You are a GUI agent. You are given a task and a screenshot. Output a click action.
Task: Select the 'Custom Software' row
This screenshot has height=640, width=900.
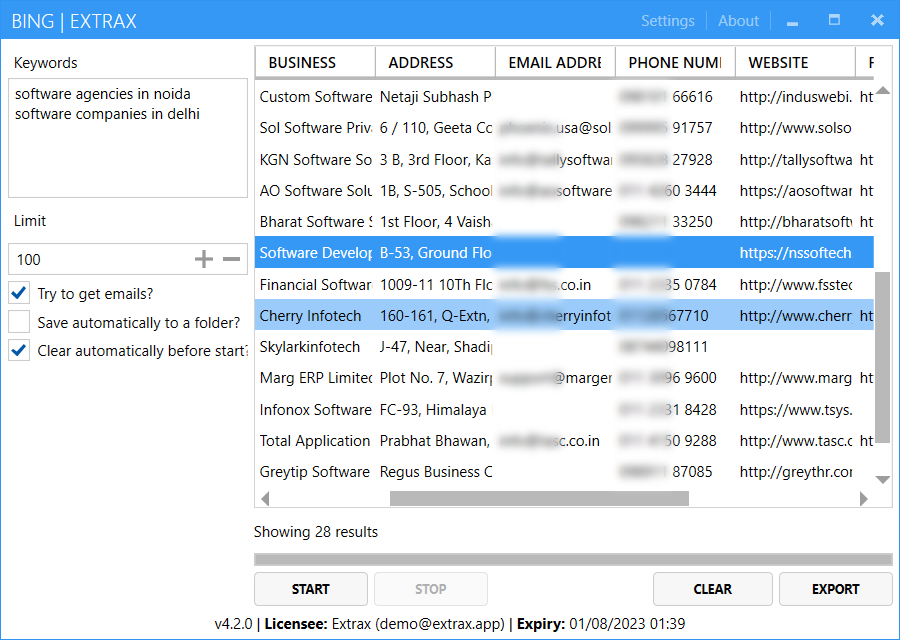(565, 96)
